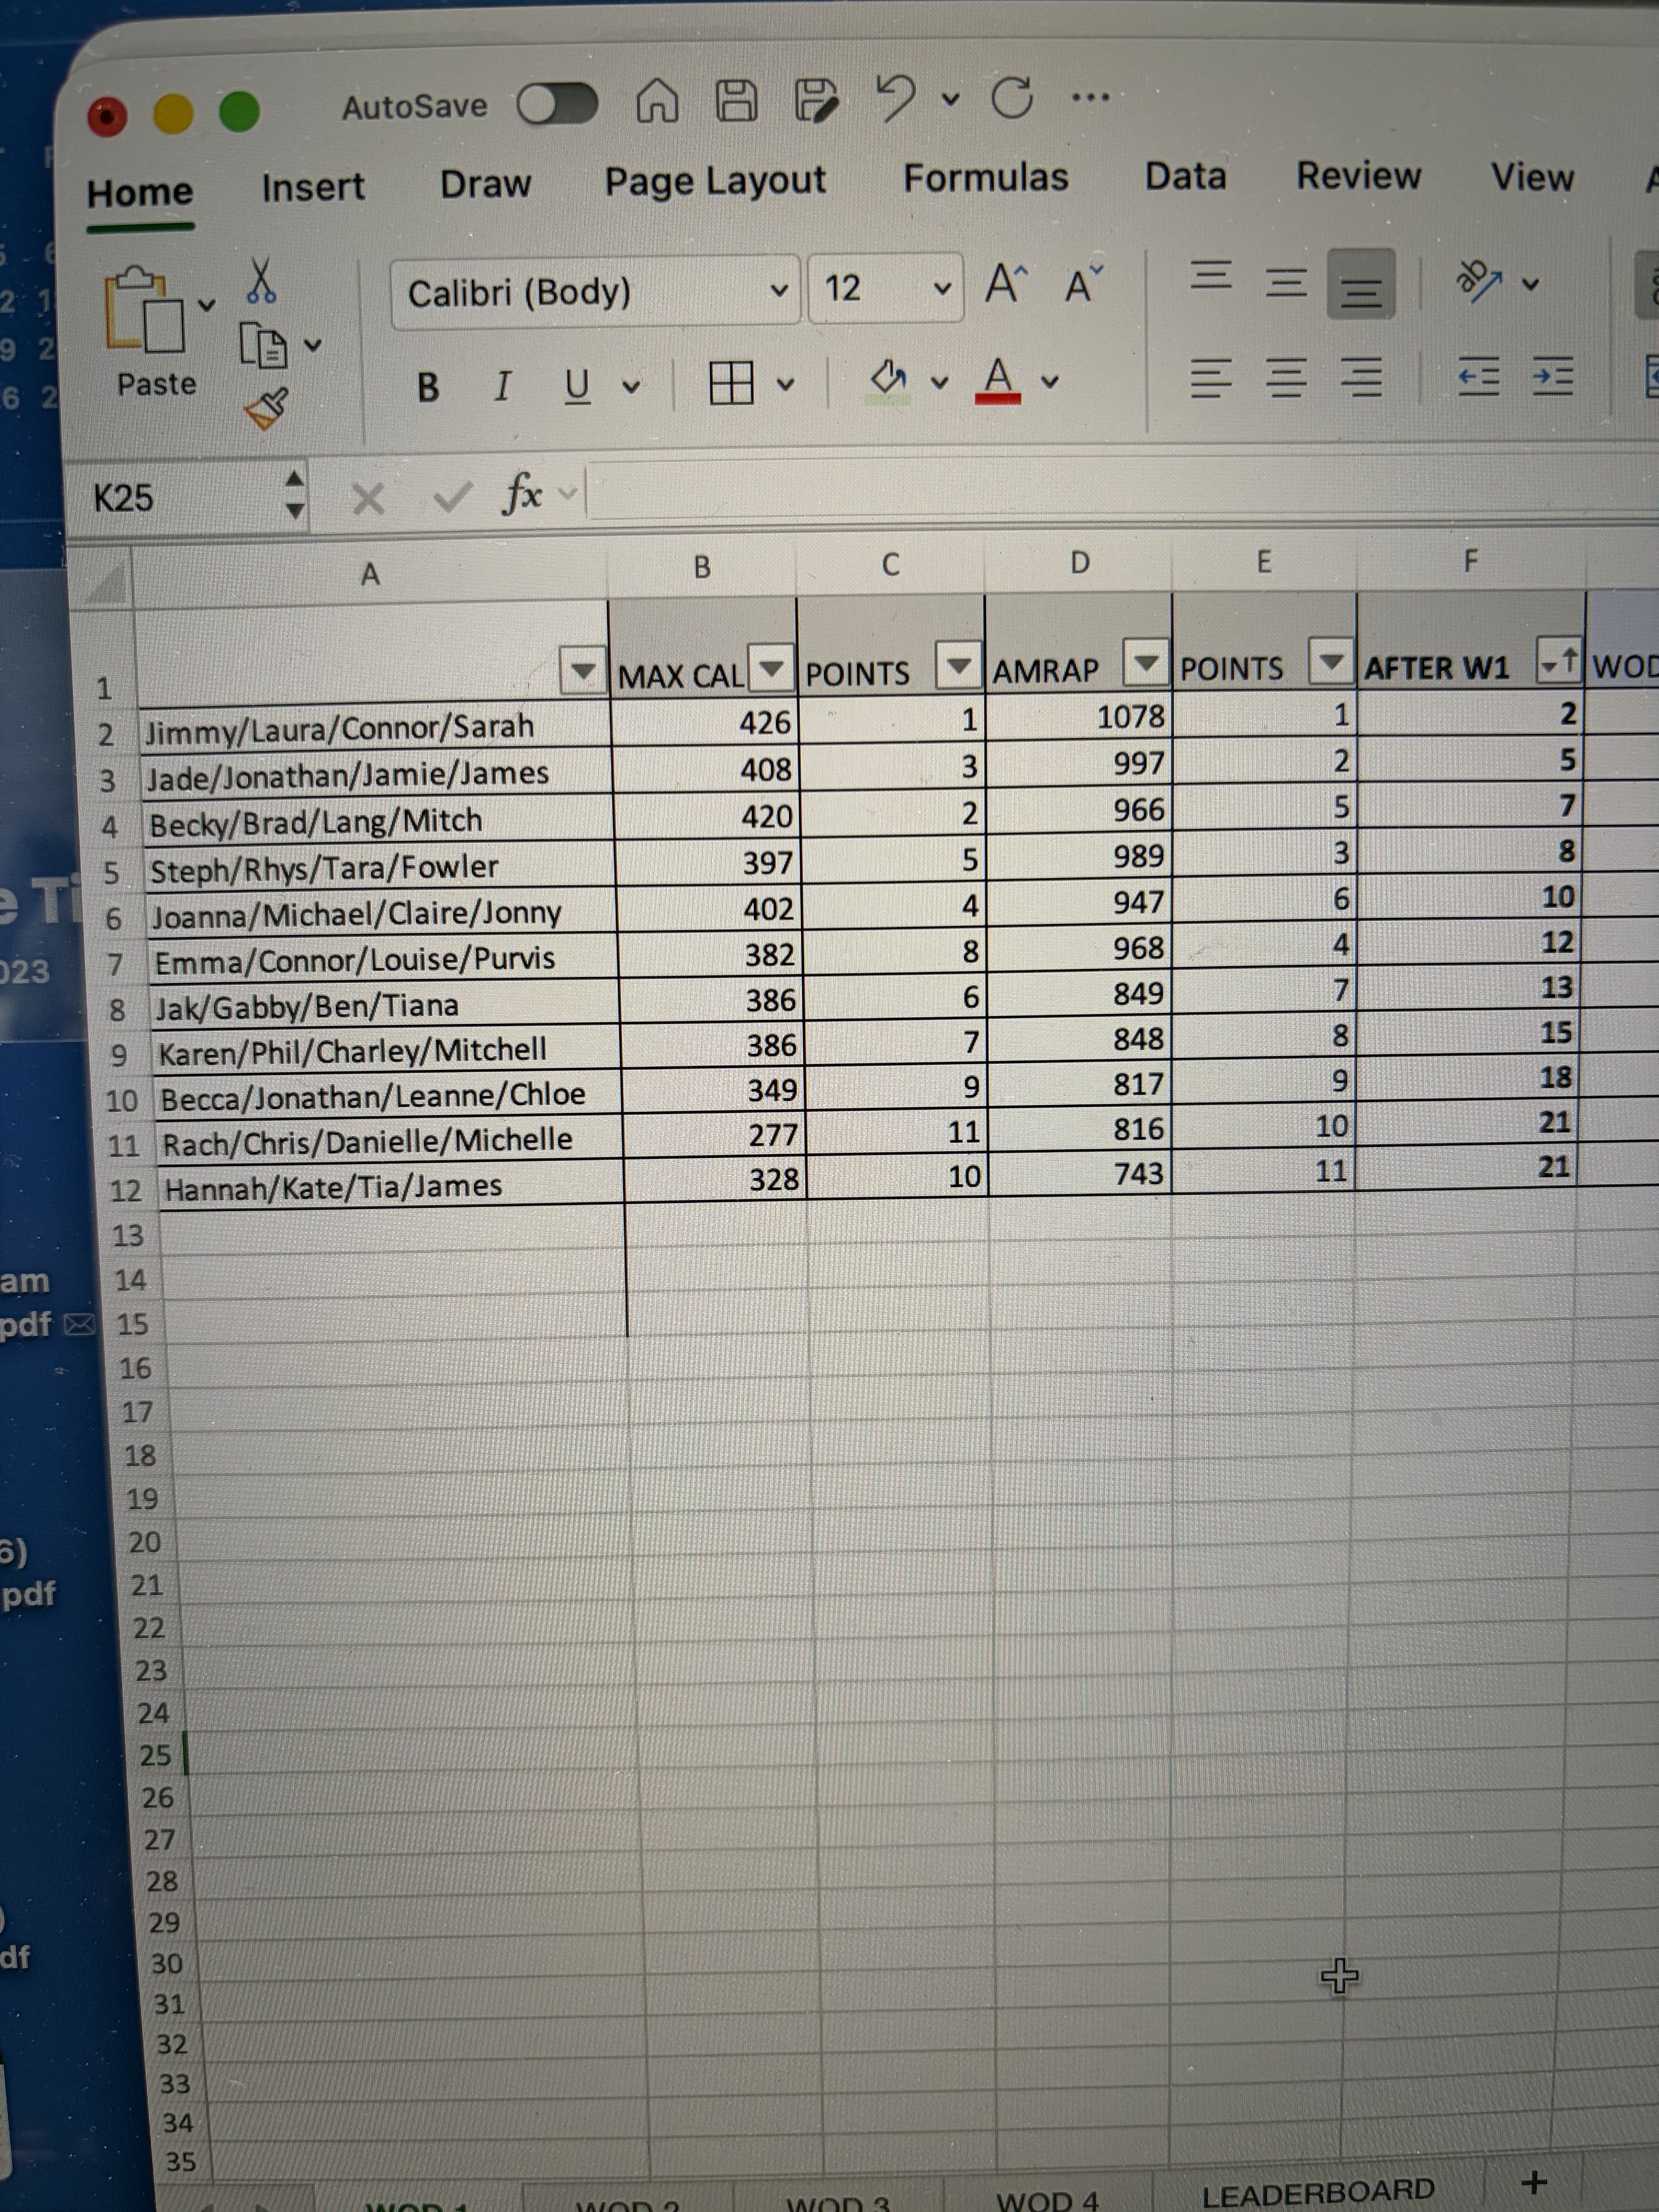Click the Increase Indent icon

1553,377
